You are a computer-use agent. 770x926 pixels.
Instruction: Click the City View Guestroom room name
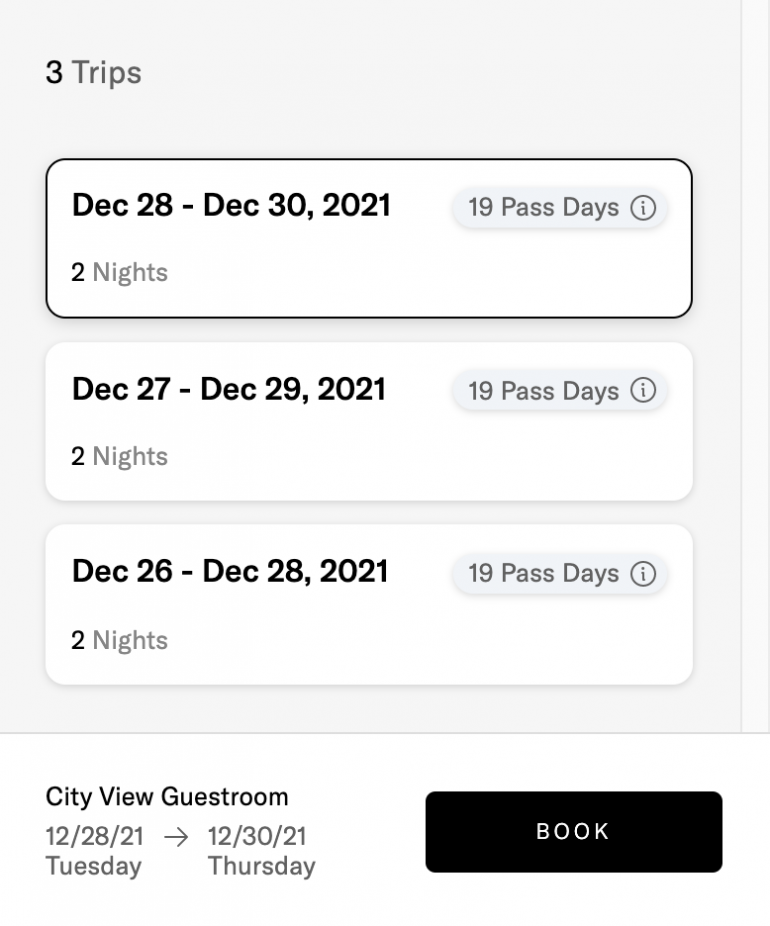167,797
